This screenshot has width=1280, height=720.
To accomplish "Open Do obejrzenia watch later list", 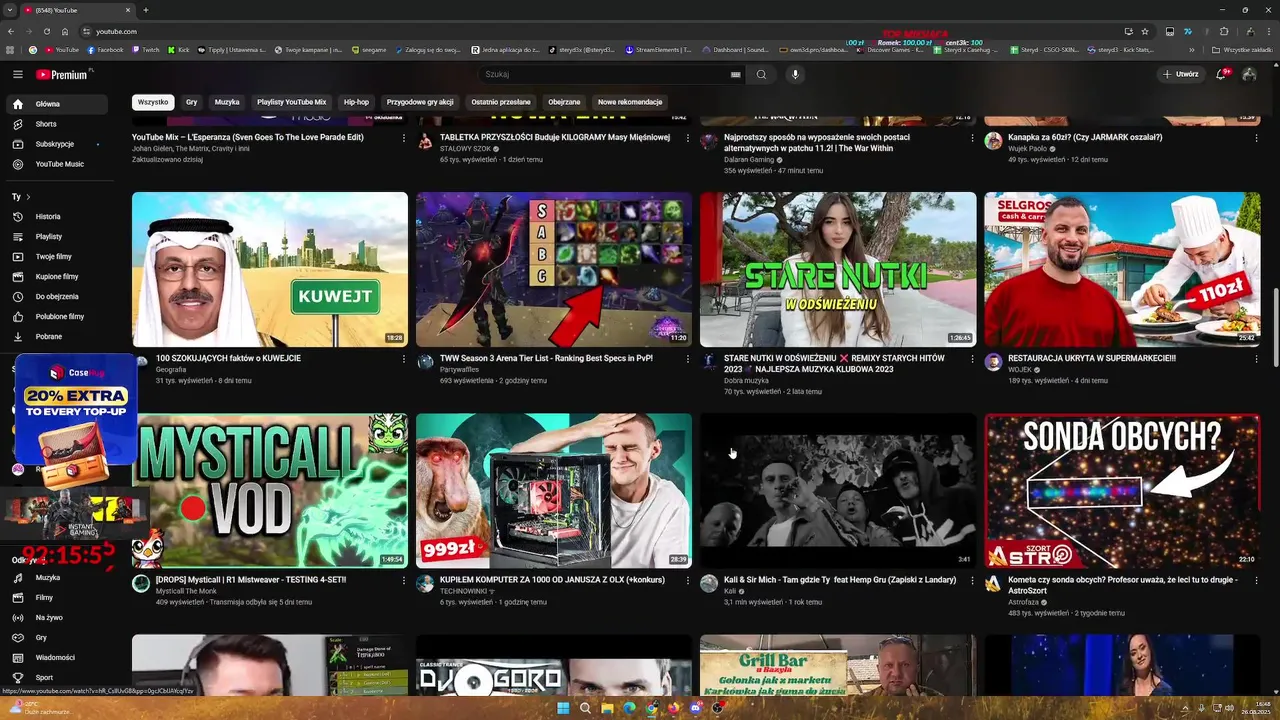I will (x=56, y=296).
